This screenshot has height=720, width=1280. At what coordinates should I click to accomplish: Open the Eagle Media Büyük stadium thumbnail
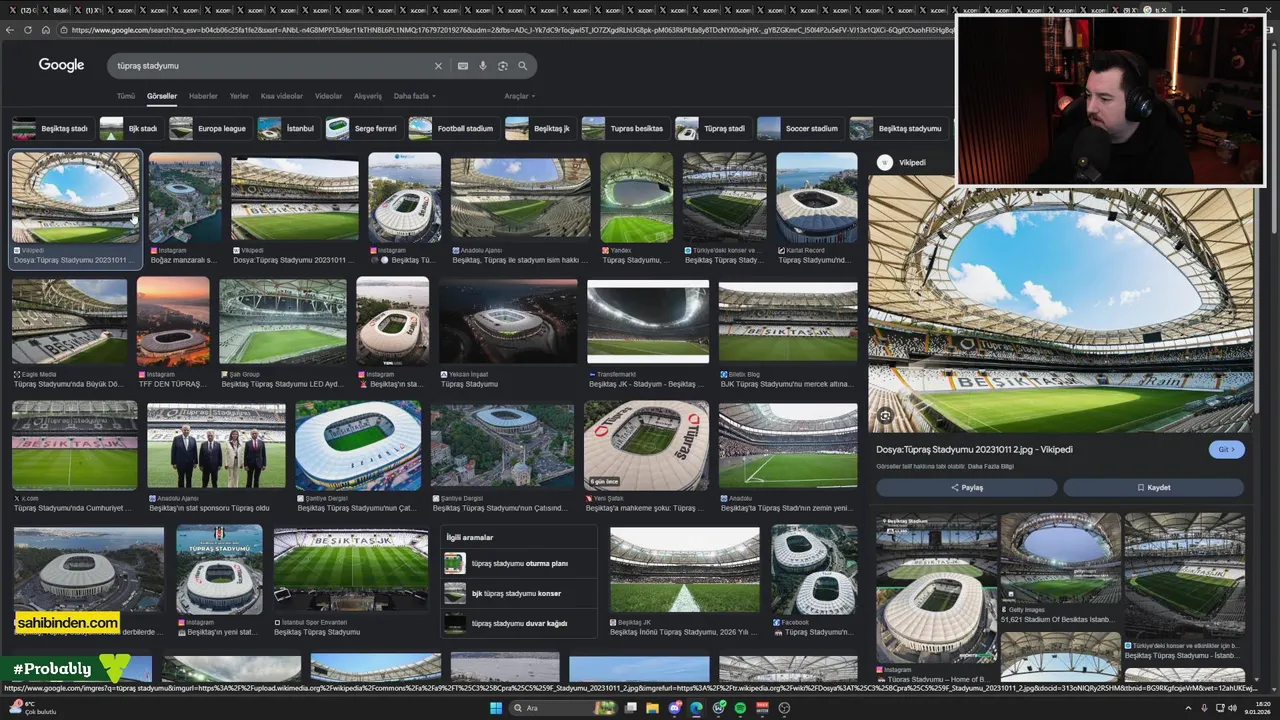(70, 321)
